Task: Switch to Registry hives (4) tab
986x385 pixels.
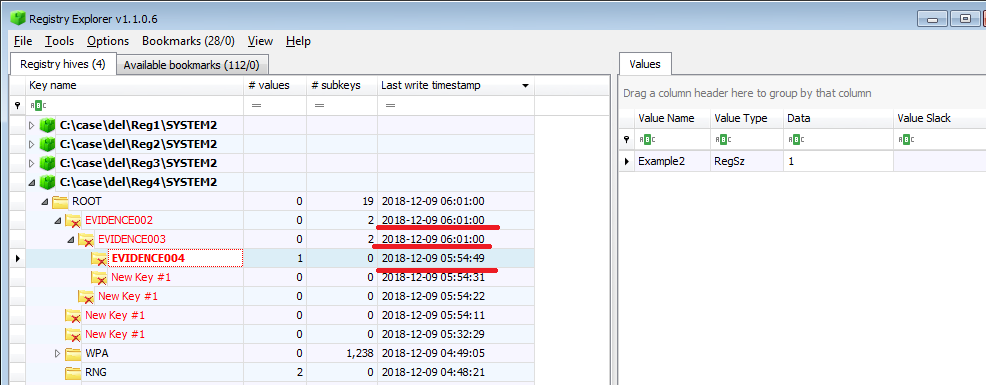Action: point(63,64)
